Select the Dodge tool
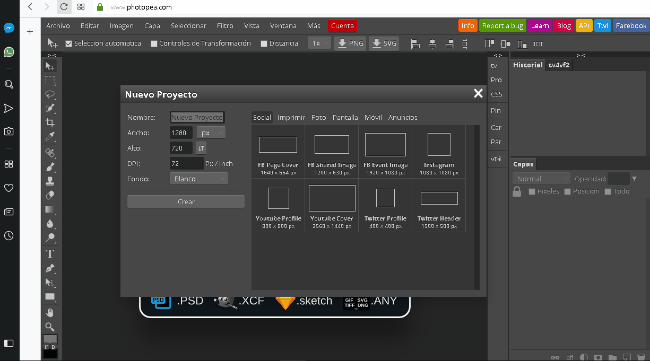650x361 pixels. click(x=50, y=237)
